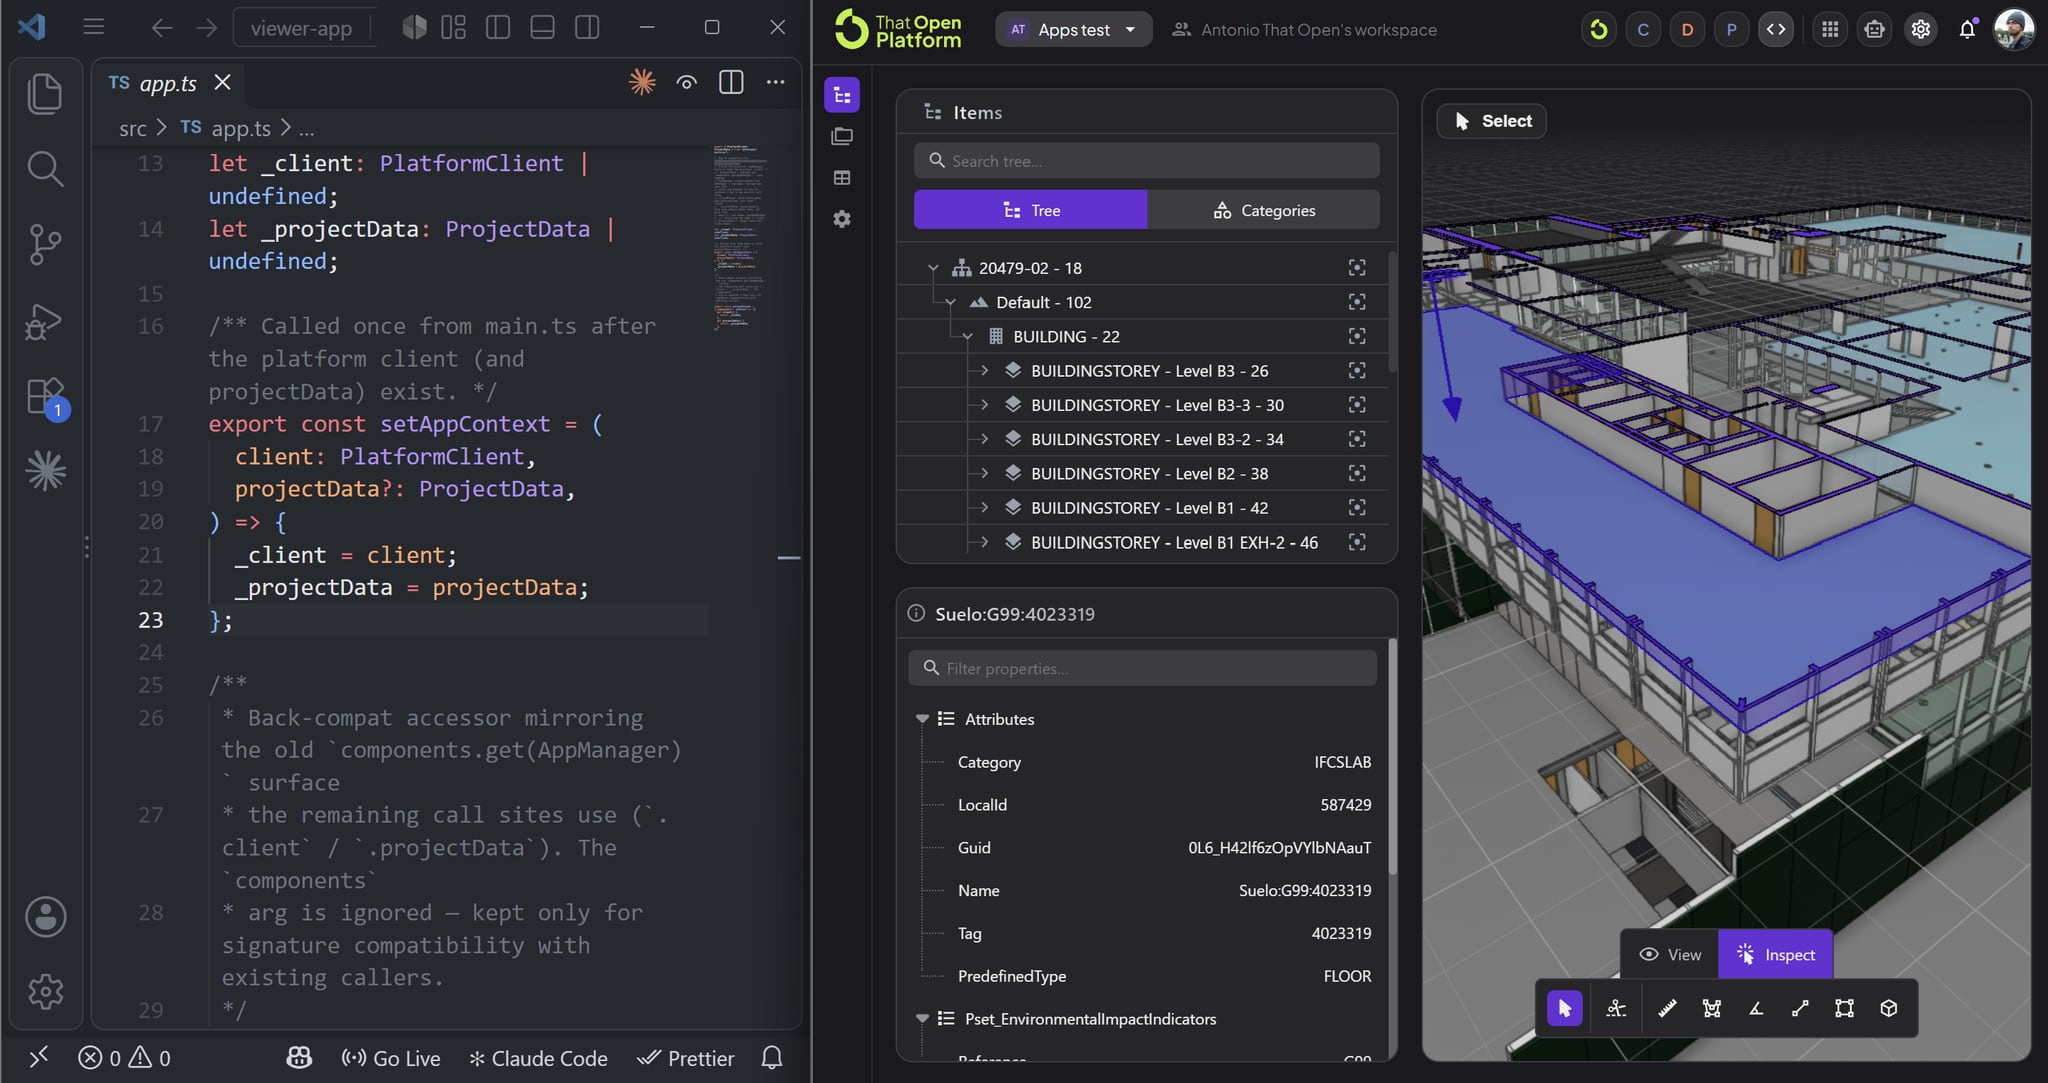Open the VS Code notifications bell
2048x1083 pixels.
coord(771,1058)
